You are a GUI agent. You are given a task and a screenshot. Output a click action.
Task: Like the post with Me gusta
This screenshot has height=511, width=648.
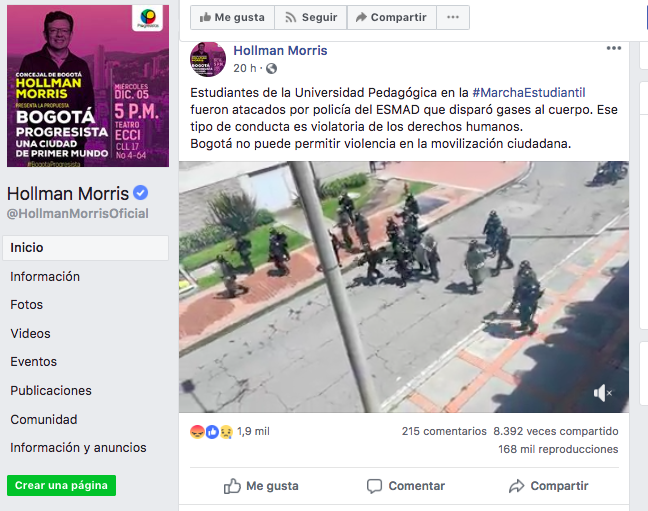pyautogui.click(x=261, y=486)
